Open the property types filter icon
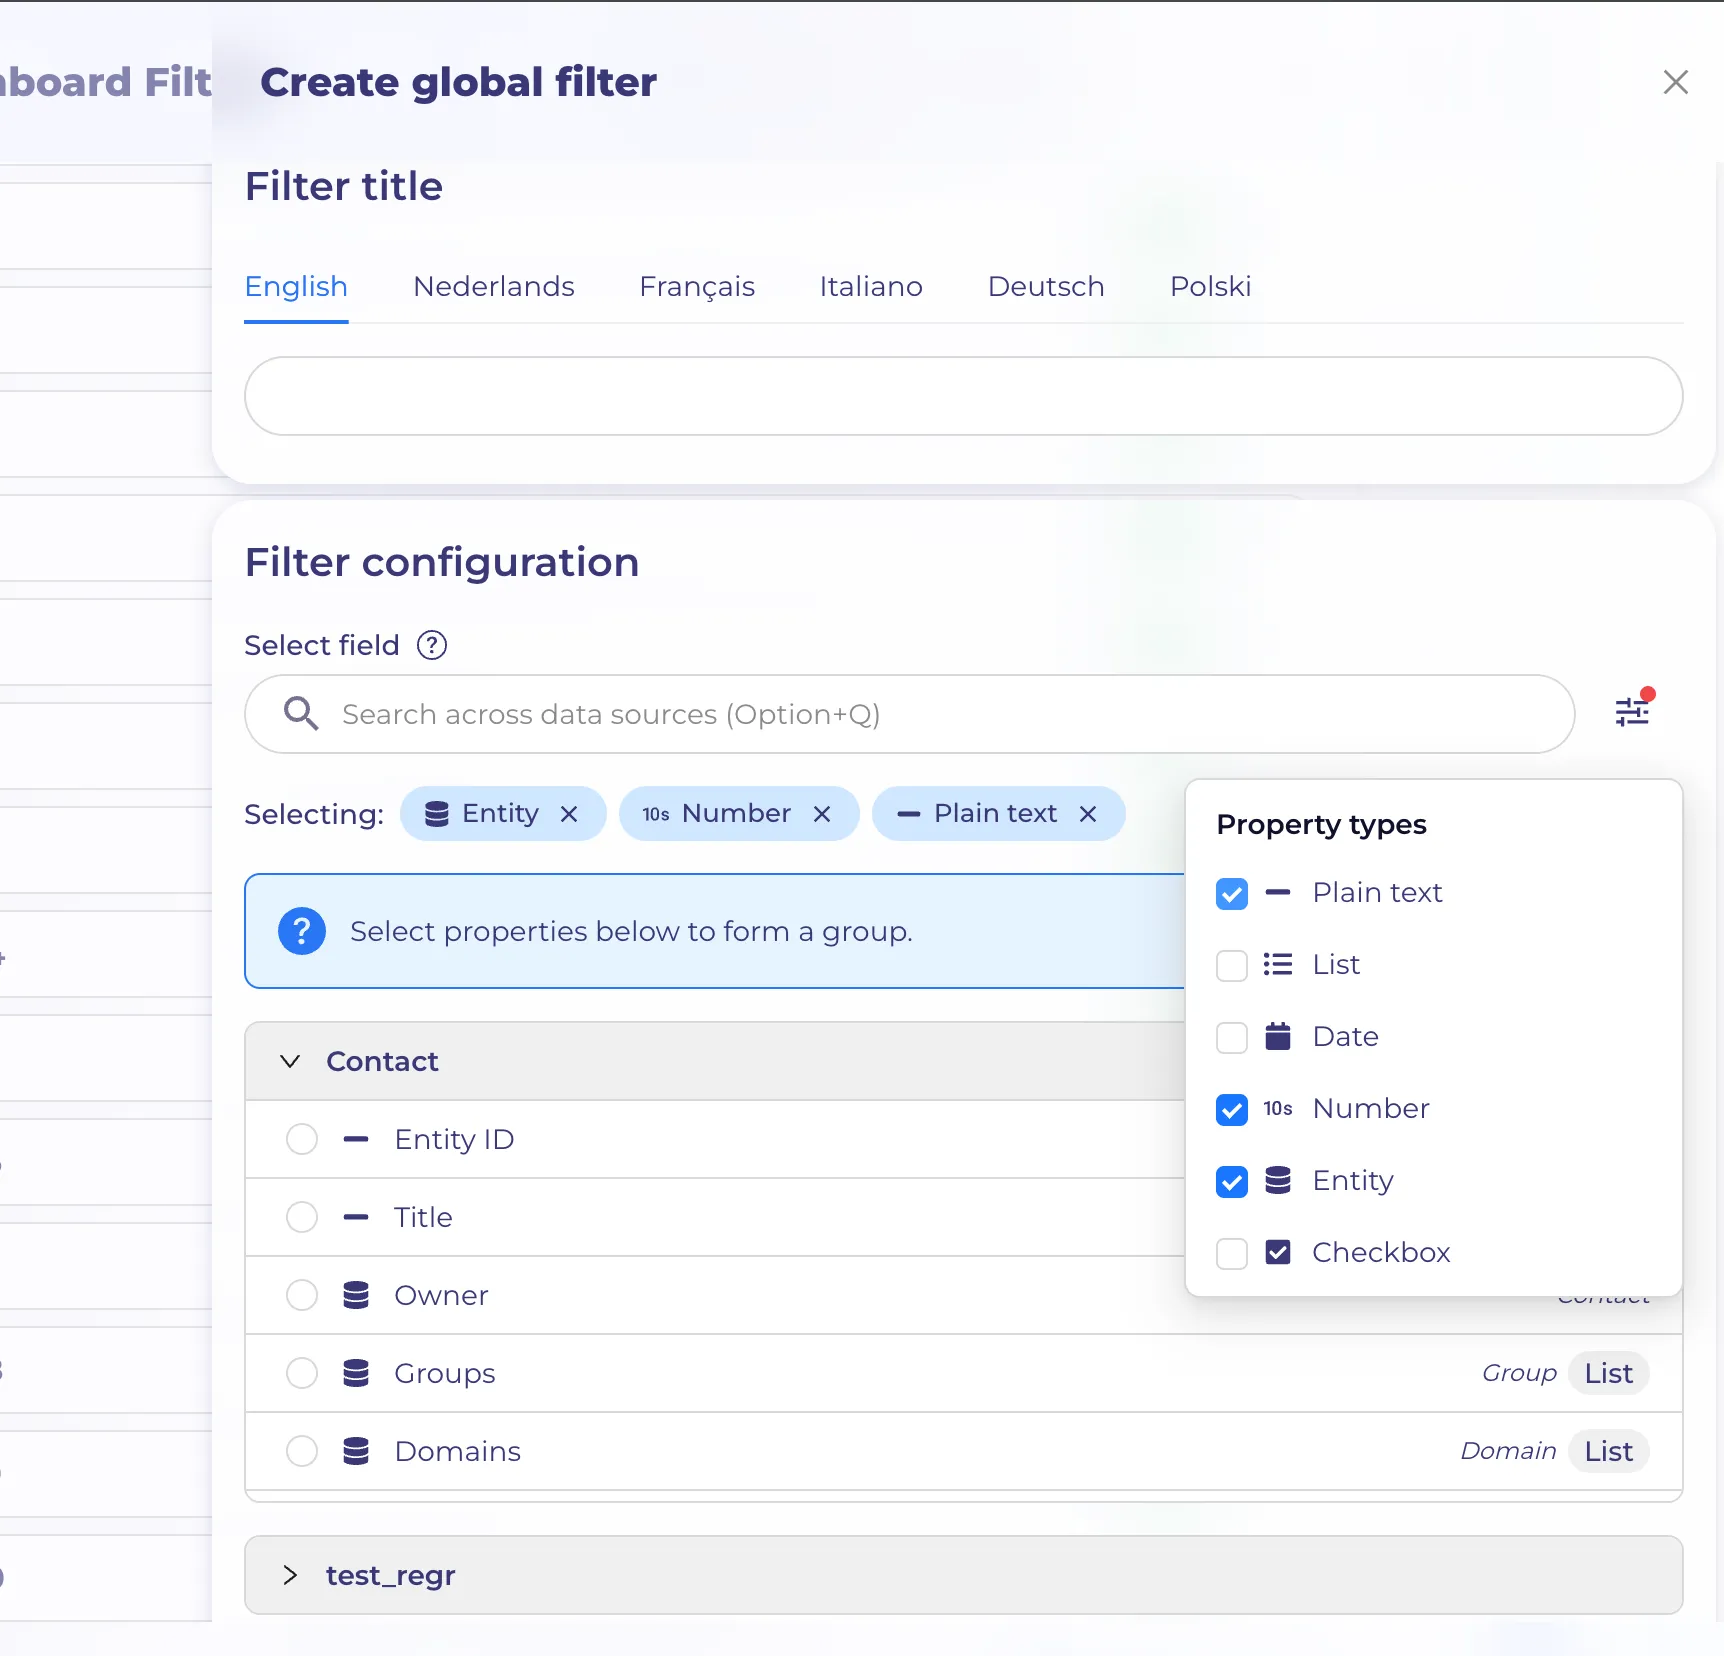The height and width of the screenshot is (1656, 1724). 1632,712
